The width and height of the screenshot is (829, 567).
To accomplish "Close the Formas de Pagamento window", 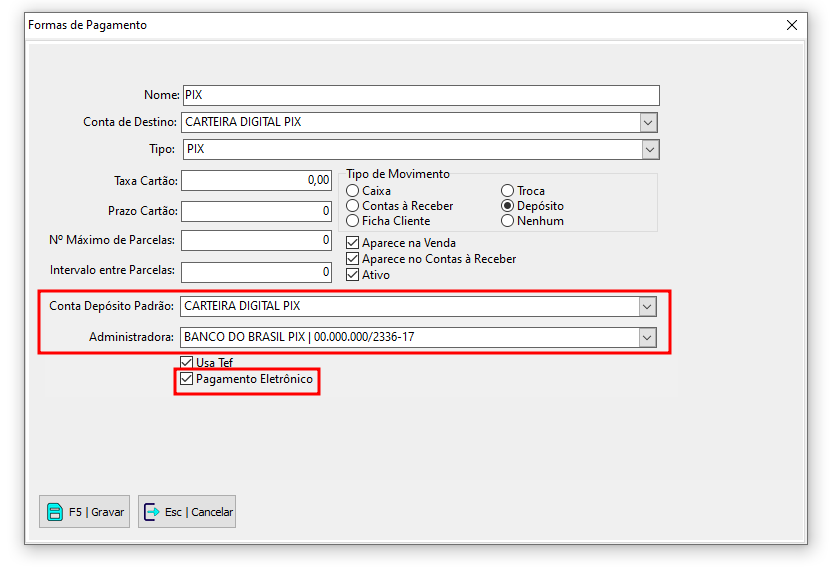I will [x=792, y=25].
